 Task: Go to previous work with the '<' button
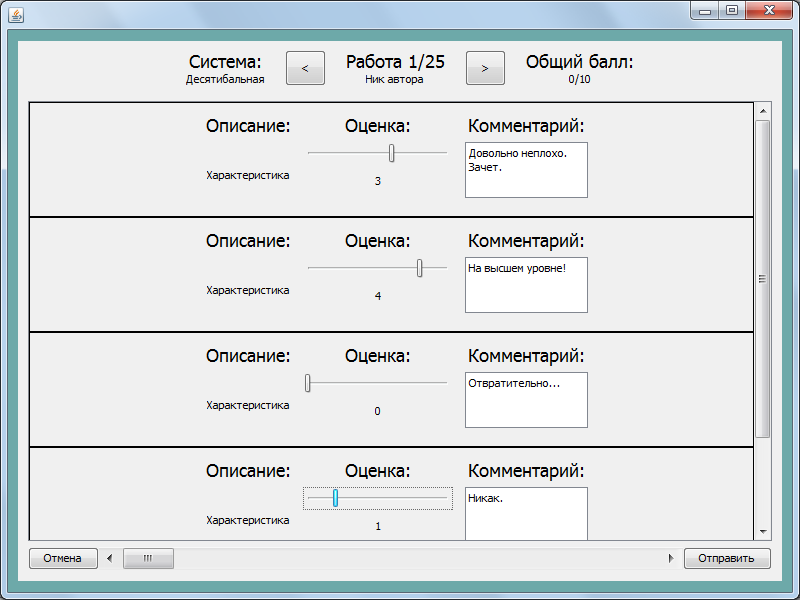click(x=305, y=68)
